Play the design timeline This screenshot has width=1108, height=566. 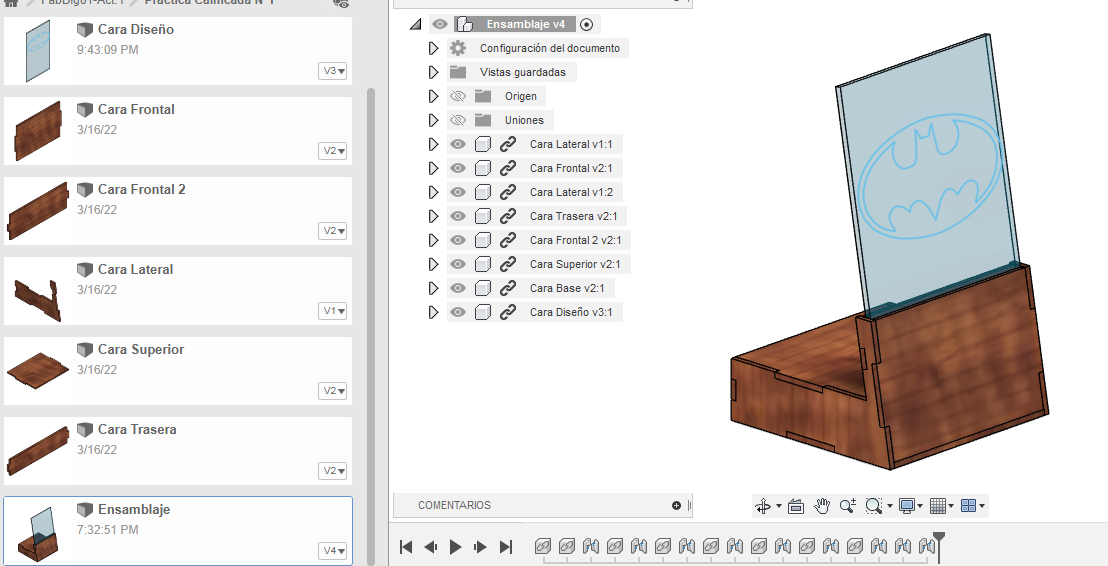point(456,546)
